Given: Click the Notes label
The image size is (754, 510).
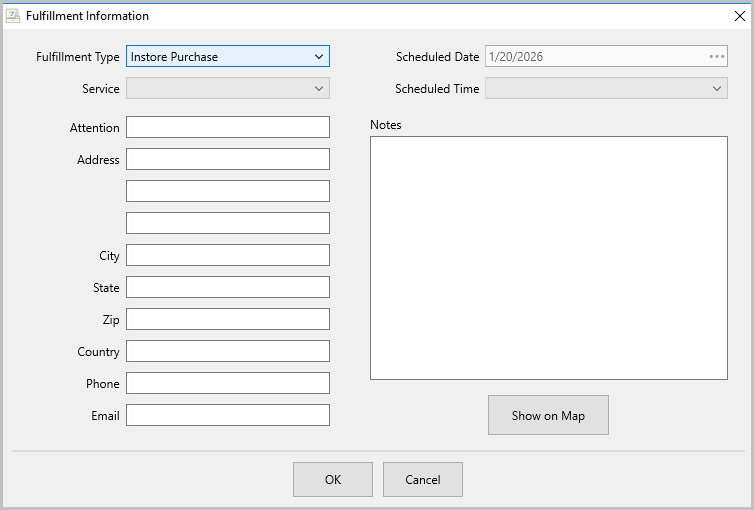Looking at the screenshot, I should [386, 125].
